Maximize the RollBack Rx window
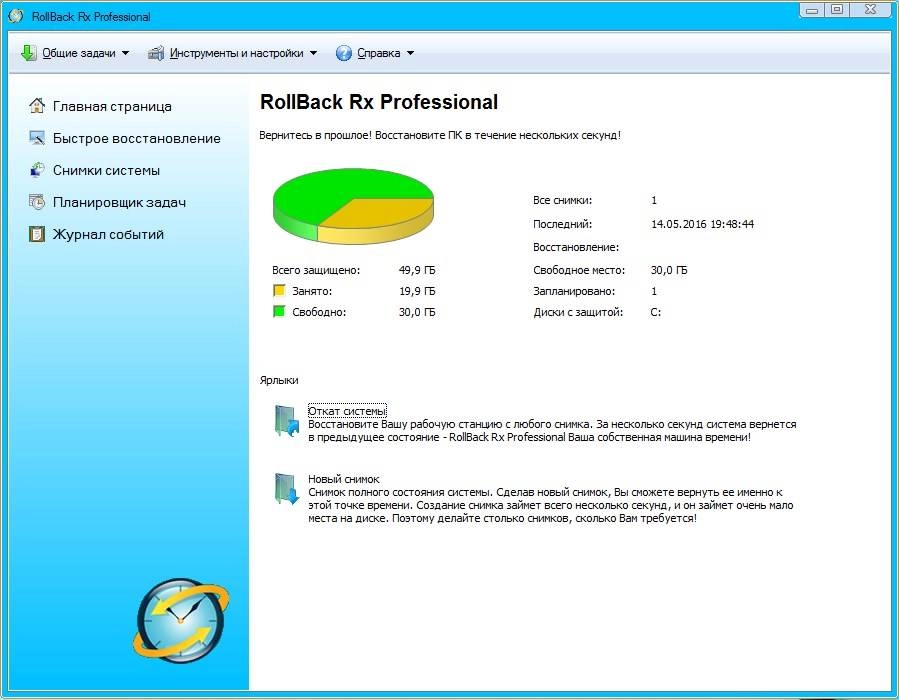899x700 pixels. tap(837, 10)
